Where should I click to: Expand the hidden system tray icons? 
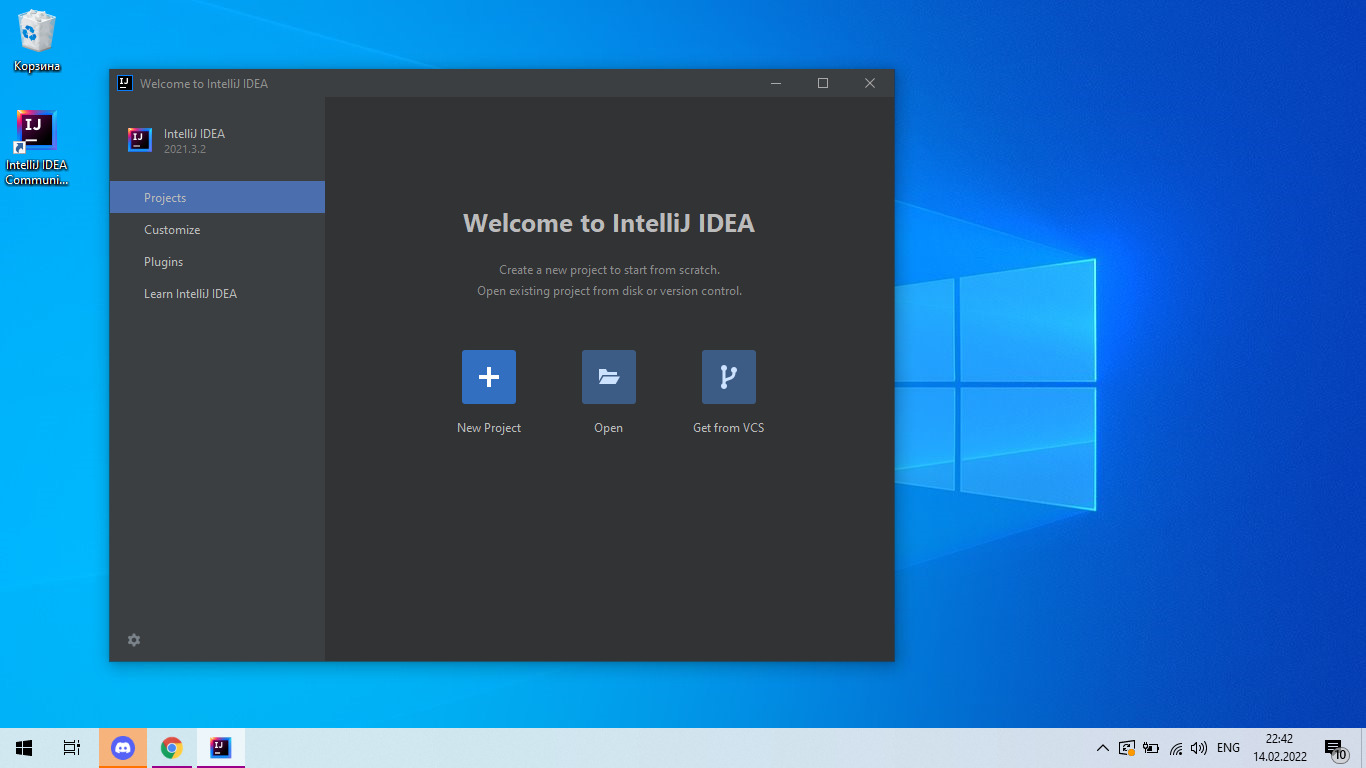click(1102, 748)
